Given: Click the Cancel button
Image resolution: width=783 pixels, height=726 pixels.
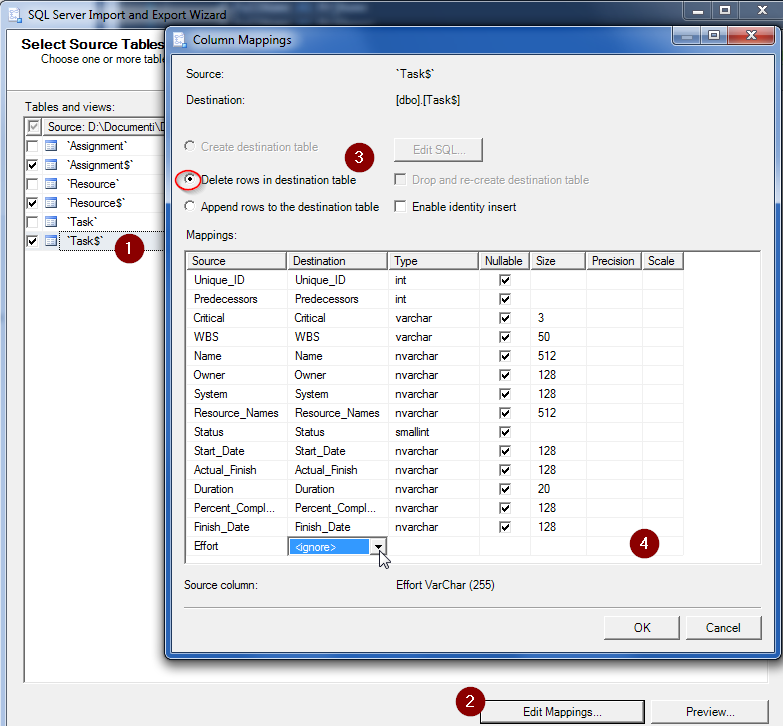Looking at the screenshot, I should point(723,627).
